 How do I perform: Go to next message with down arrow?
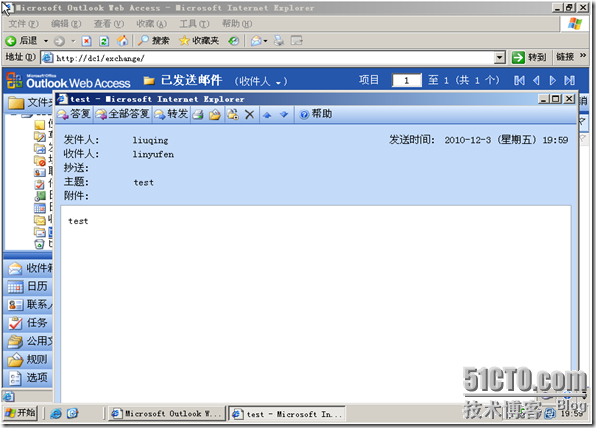point(284,114)
